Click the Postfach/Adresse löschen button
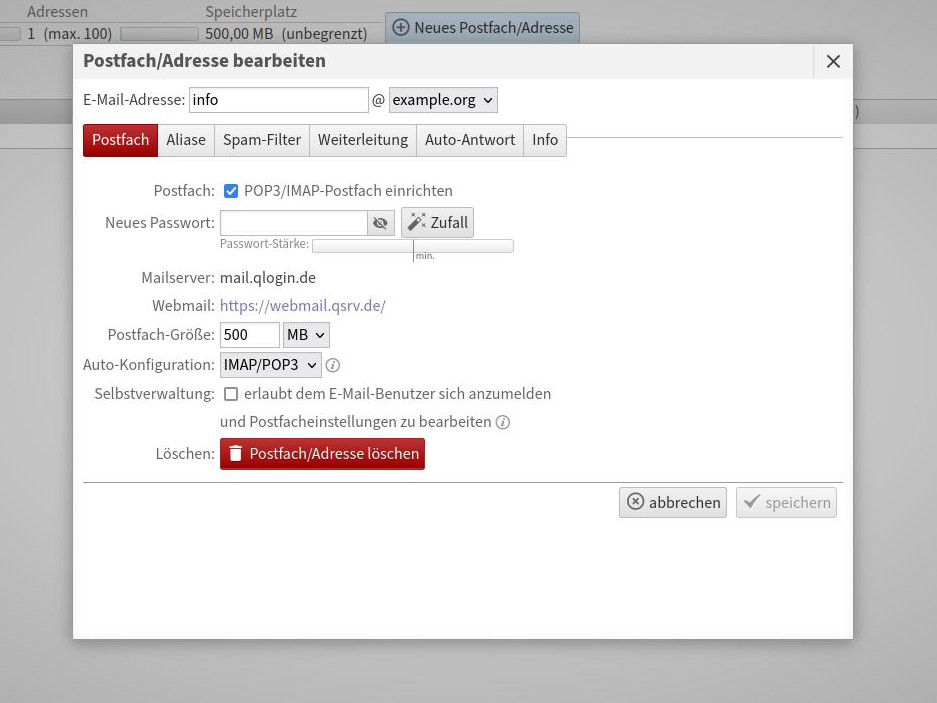 322,453
